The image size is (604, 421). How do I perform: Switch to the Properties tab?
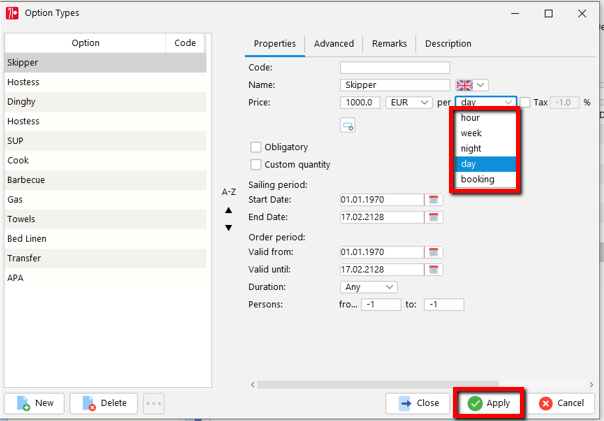275,44
